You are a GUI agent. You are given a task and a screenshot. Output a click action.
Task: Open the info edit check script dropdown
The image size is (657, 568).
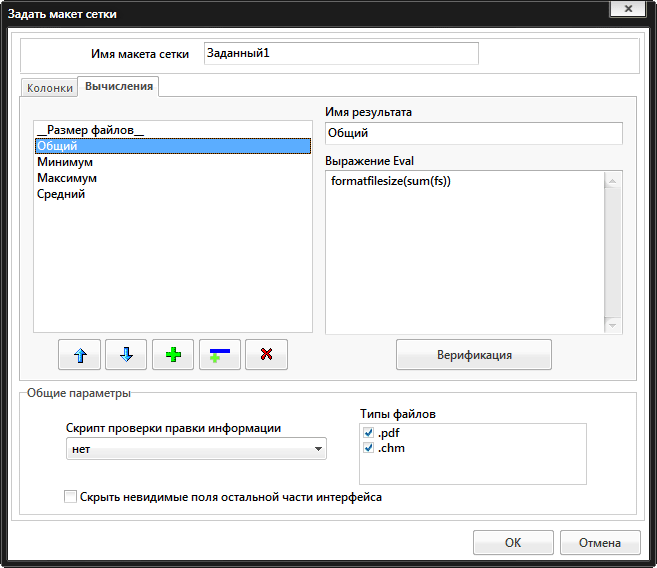(x=196, y=449)
